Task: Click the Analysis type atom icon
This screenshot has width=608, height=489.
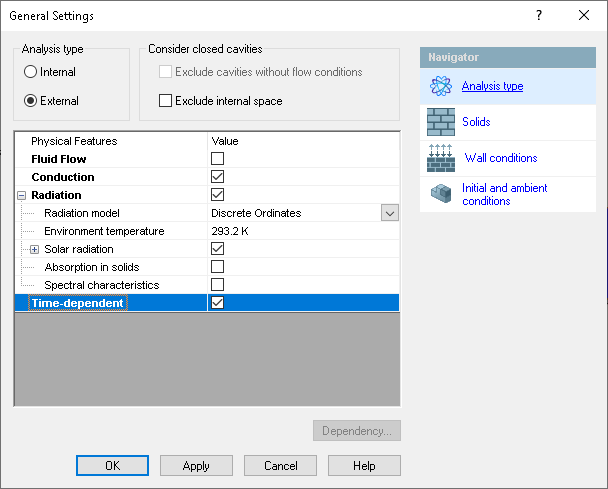Action: coord(440,86)
